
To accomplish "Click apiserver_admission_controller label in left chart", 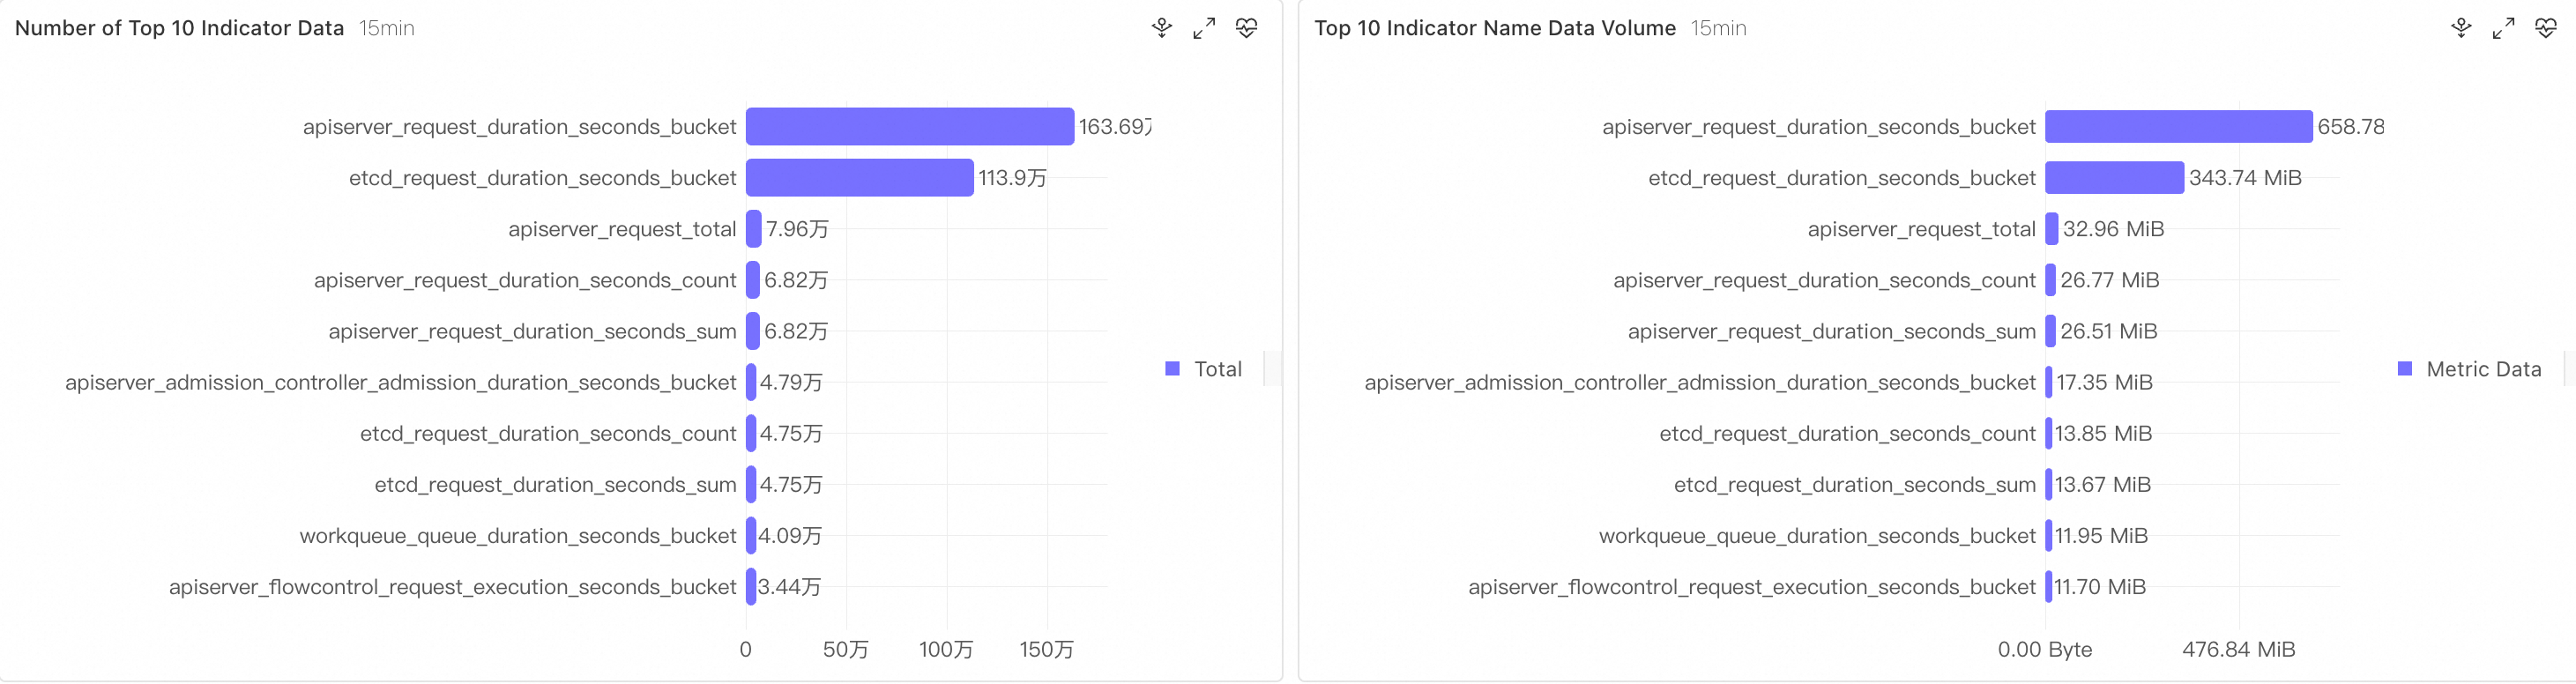I will click(401, 382).
